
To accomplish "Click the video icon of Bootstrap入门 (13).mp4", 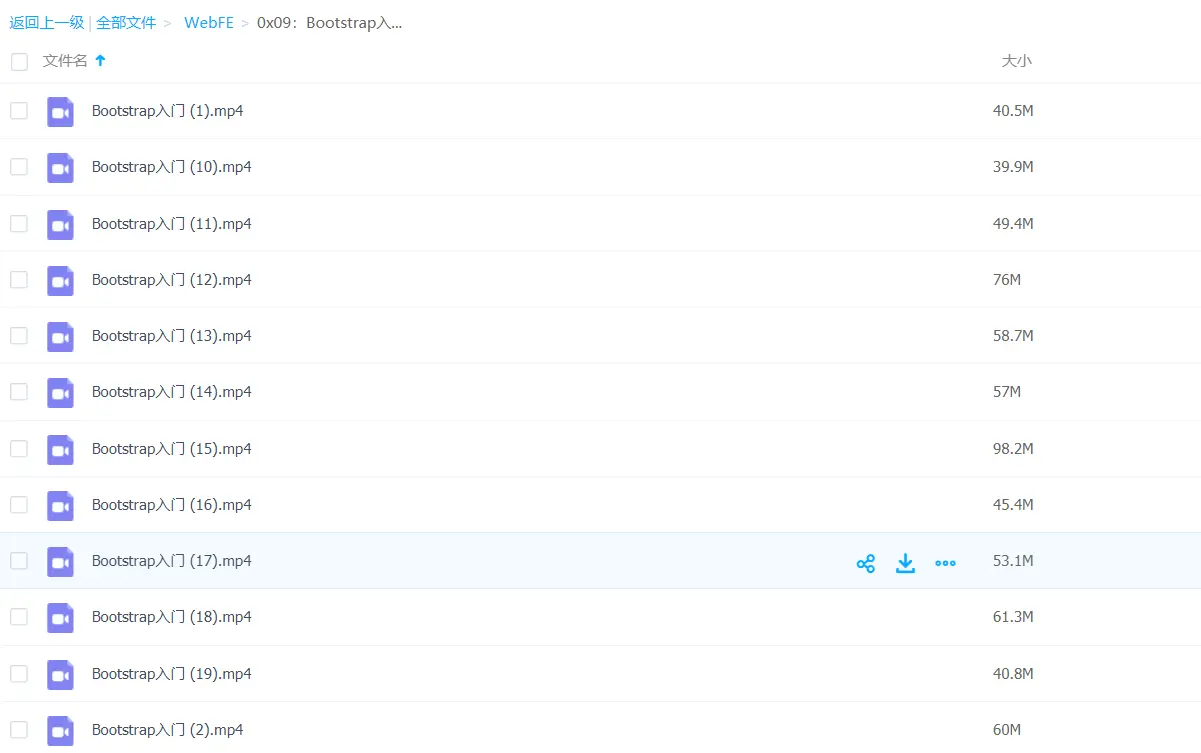I will 61,337.
